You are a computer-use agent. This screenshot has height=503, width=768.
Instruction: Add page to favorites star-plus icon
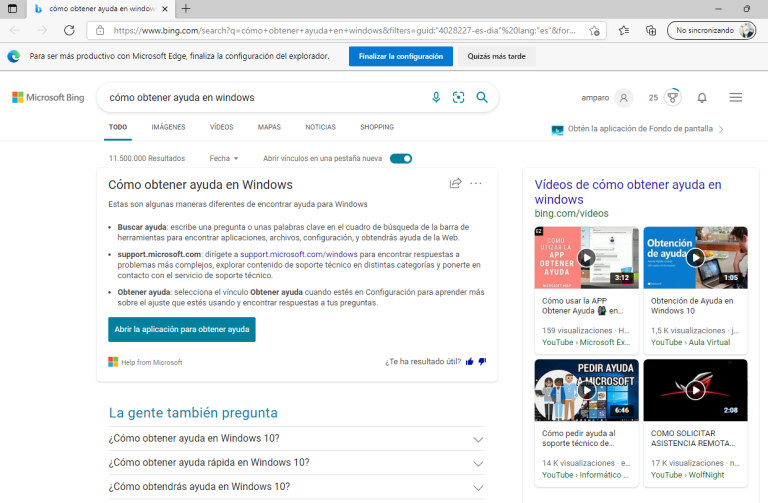pos(594,30)
